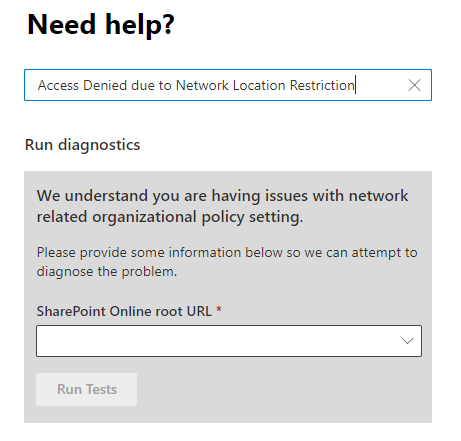Select the Run diagnostics section title
Screen dimensions: 461x441
pyautogui.click(x=82, y=145)
